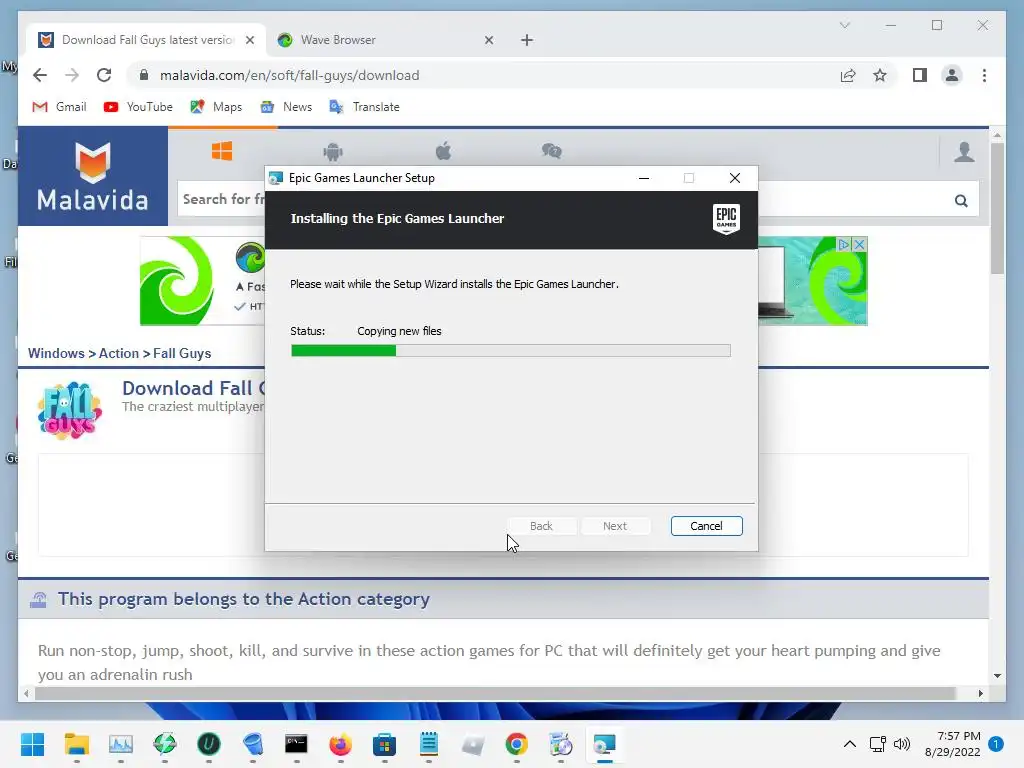The height and width of the screenshot is (768, 1024).
Task: Click Action breadcrumb link
Action: (119, 353)
